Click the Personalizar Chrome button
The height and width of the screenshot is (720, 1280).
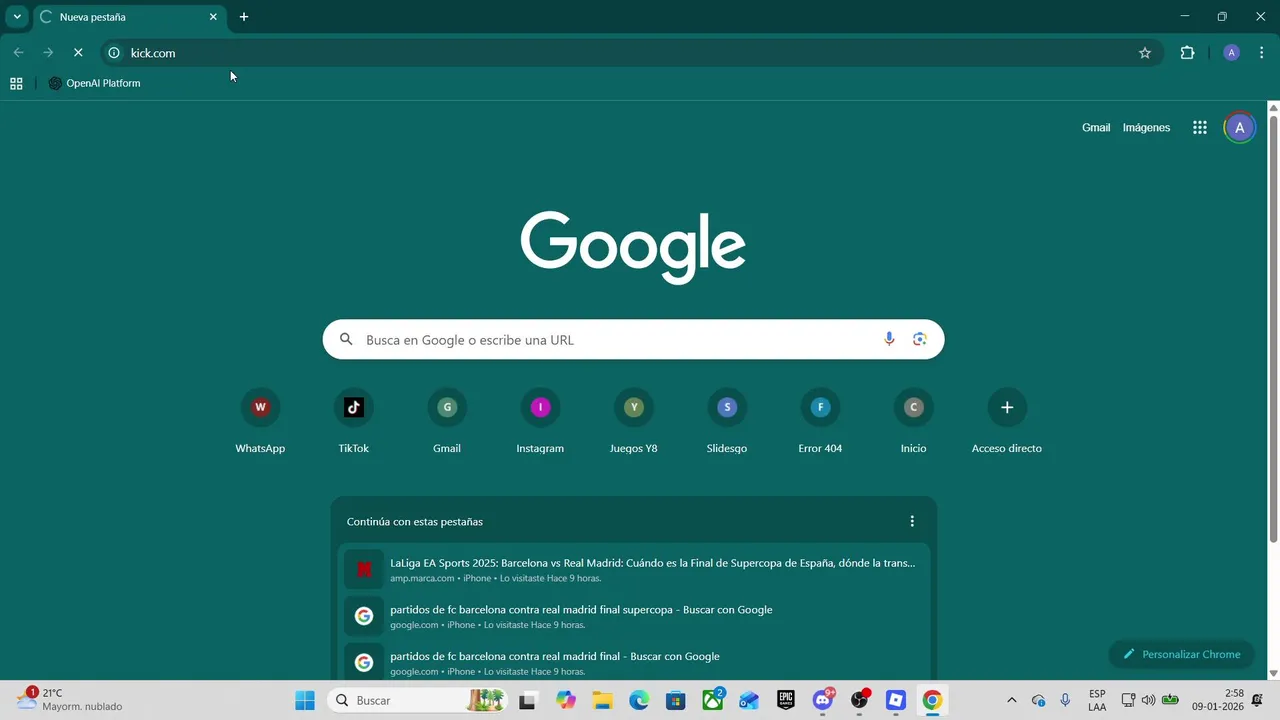tap(1181, 654)
